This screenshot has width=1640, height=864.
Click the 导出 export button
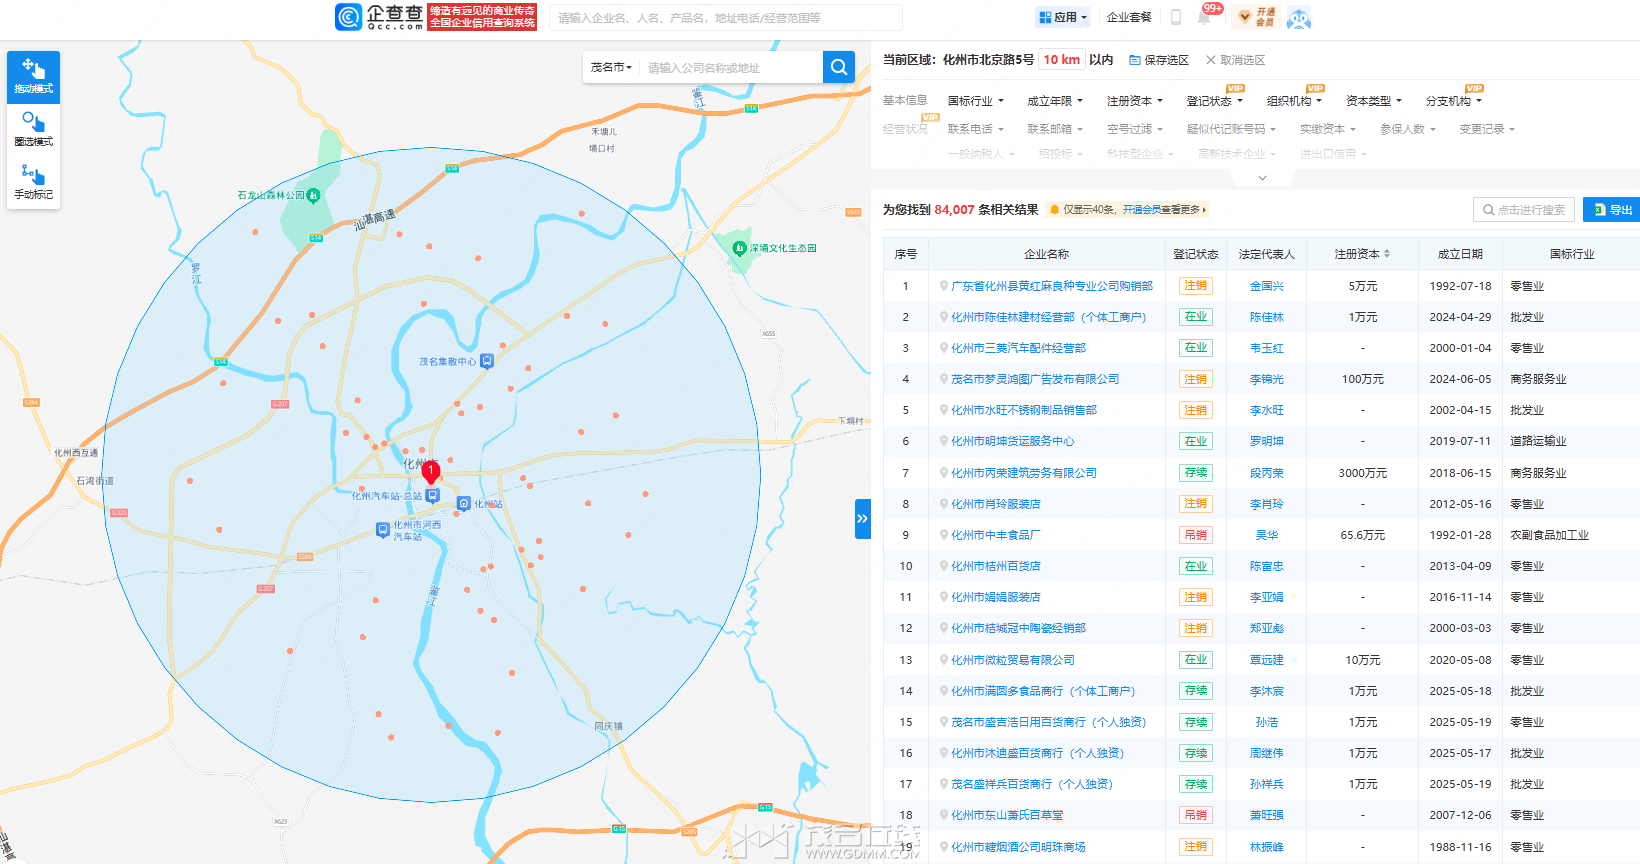tap(1613, 210)
